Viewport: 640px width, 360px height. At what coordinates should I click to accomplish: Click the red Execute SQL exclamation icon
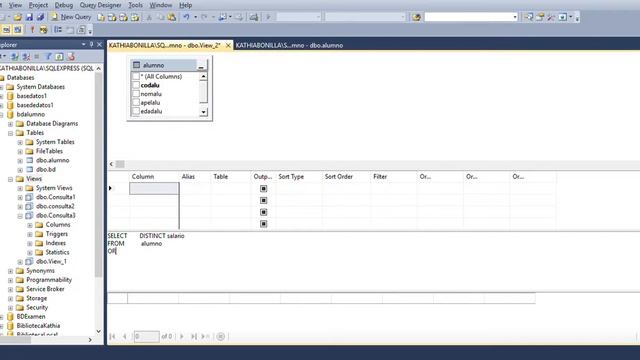pos(32,30)
